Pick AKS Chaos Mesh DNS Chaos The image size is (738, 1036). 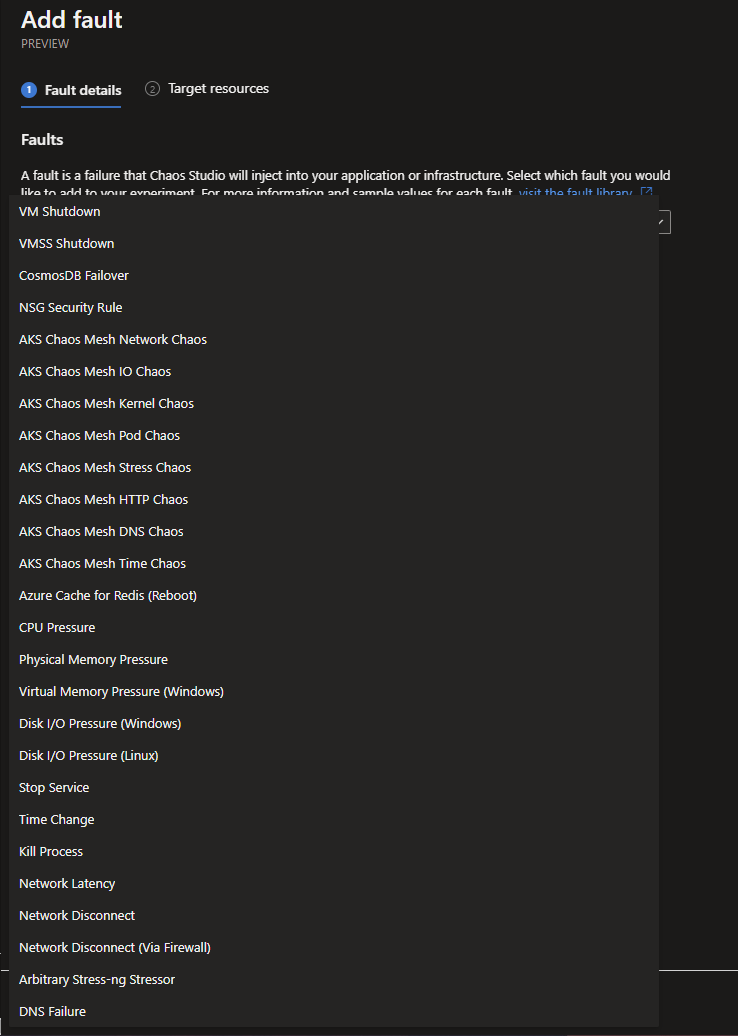coord(101,532)
